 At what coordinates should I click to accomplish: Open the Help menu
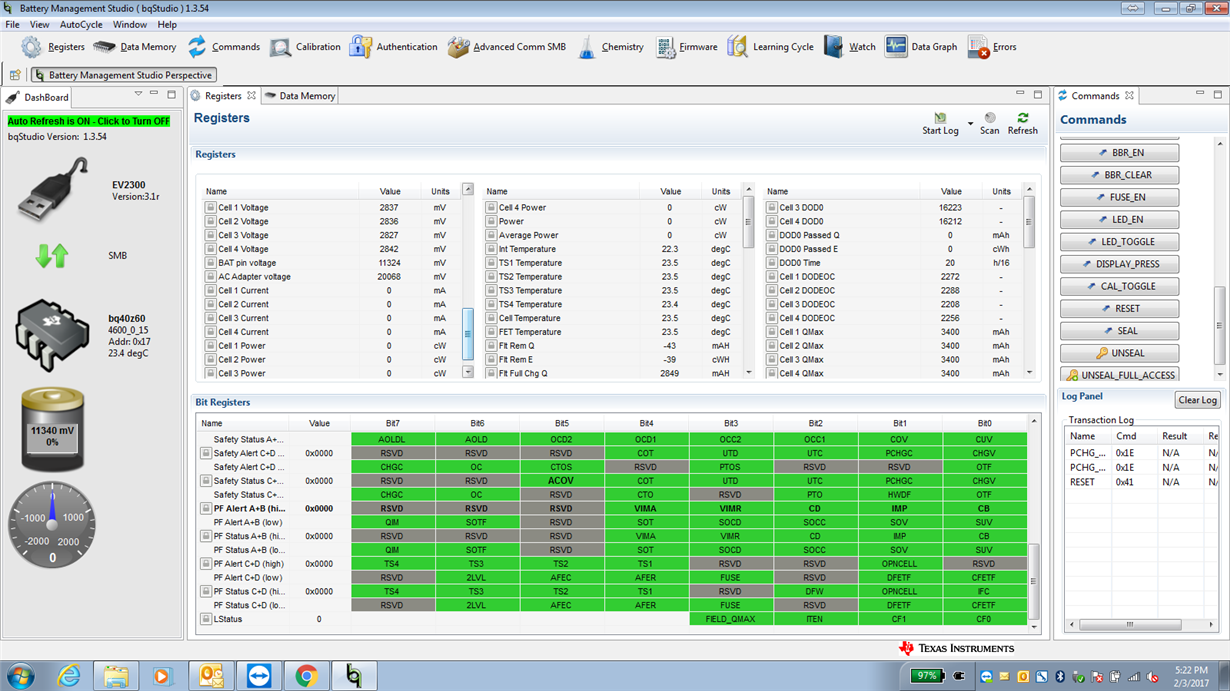click(x=167, y=24)
